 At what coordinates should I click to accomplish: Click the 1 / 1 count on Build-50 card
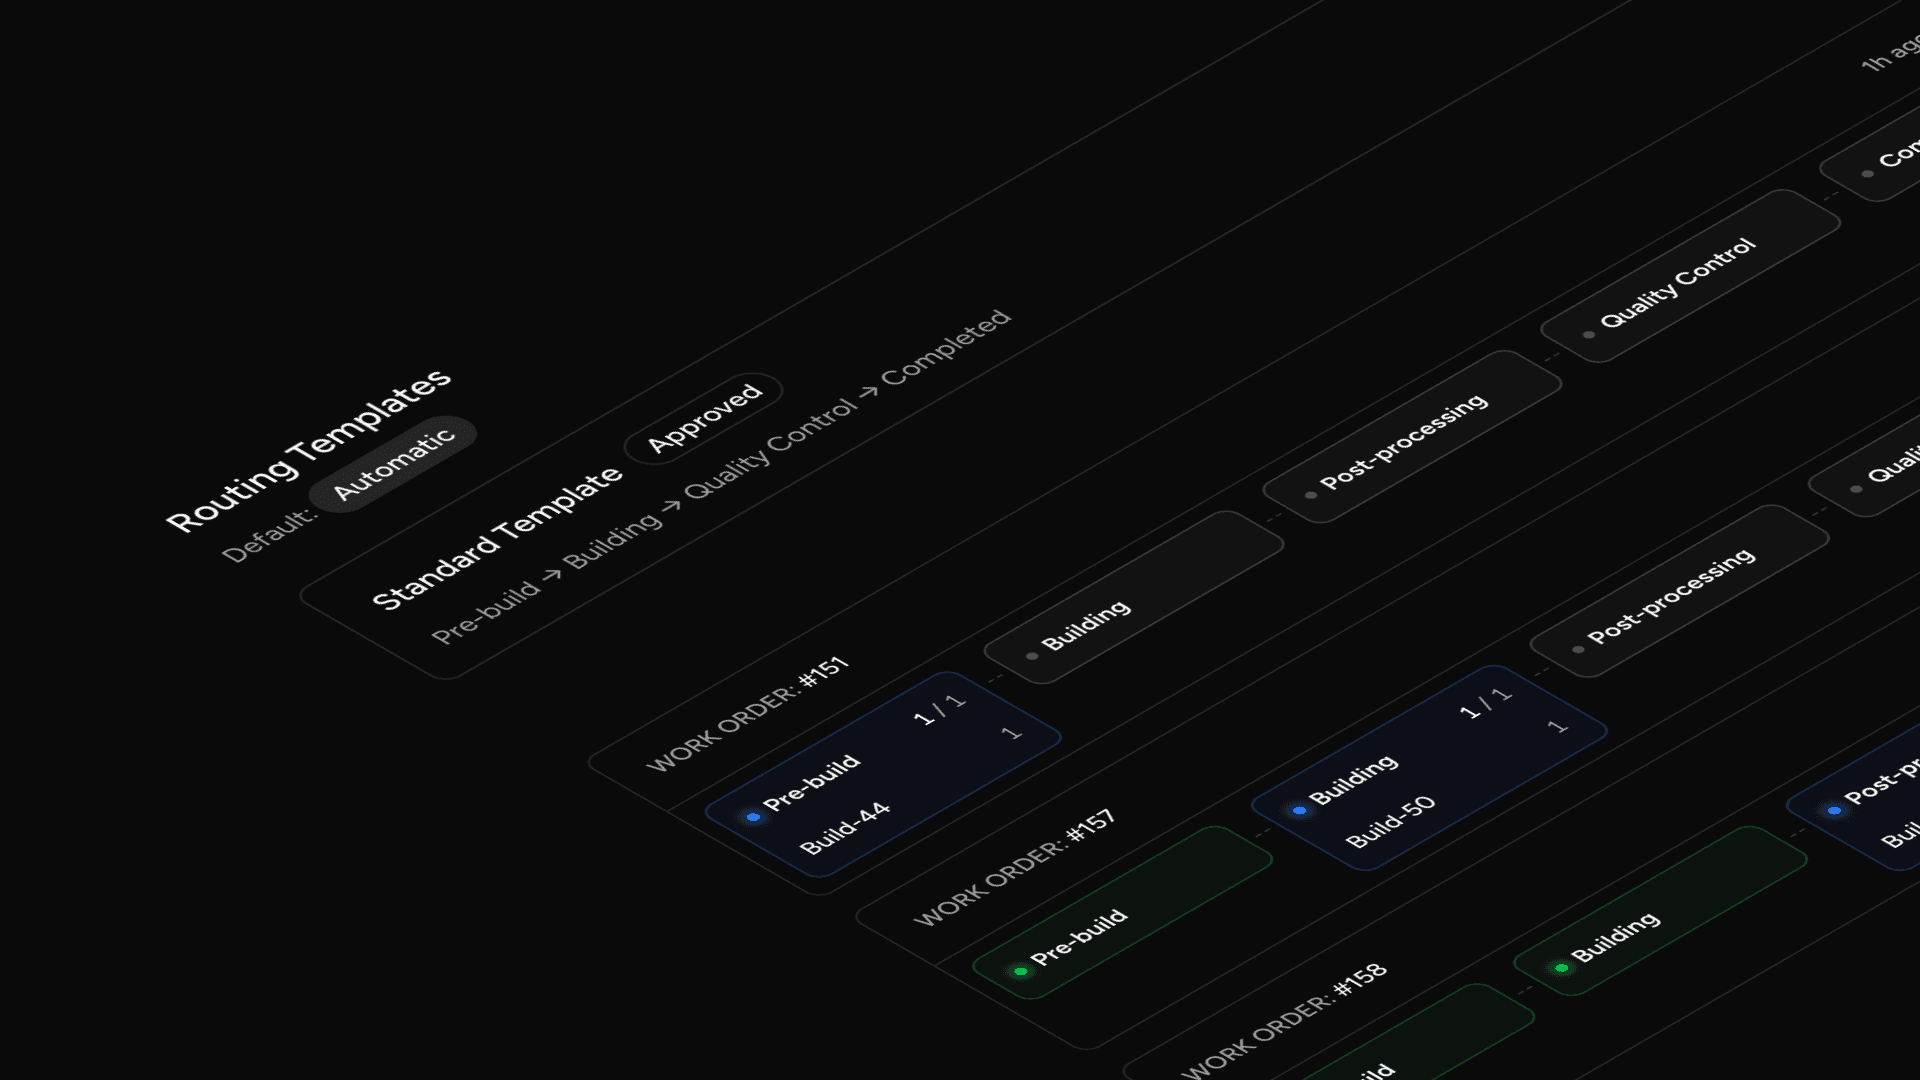click(1486, 703)
